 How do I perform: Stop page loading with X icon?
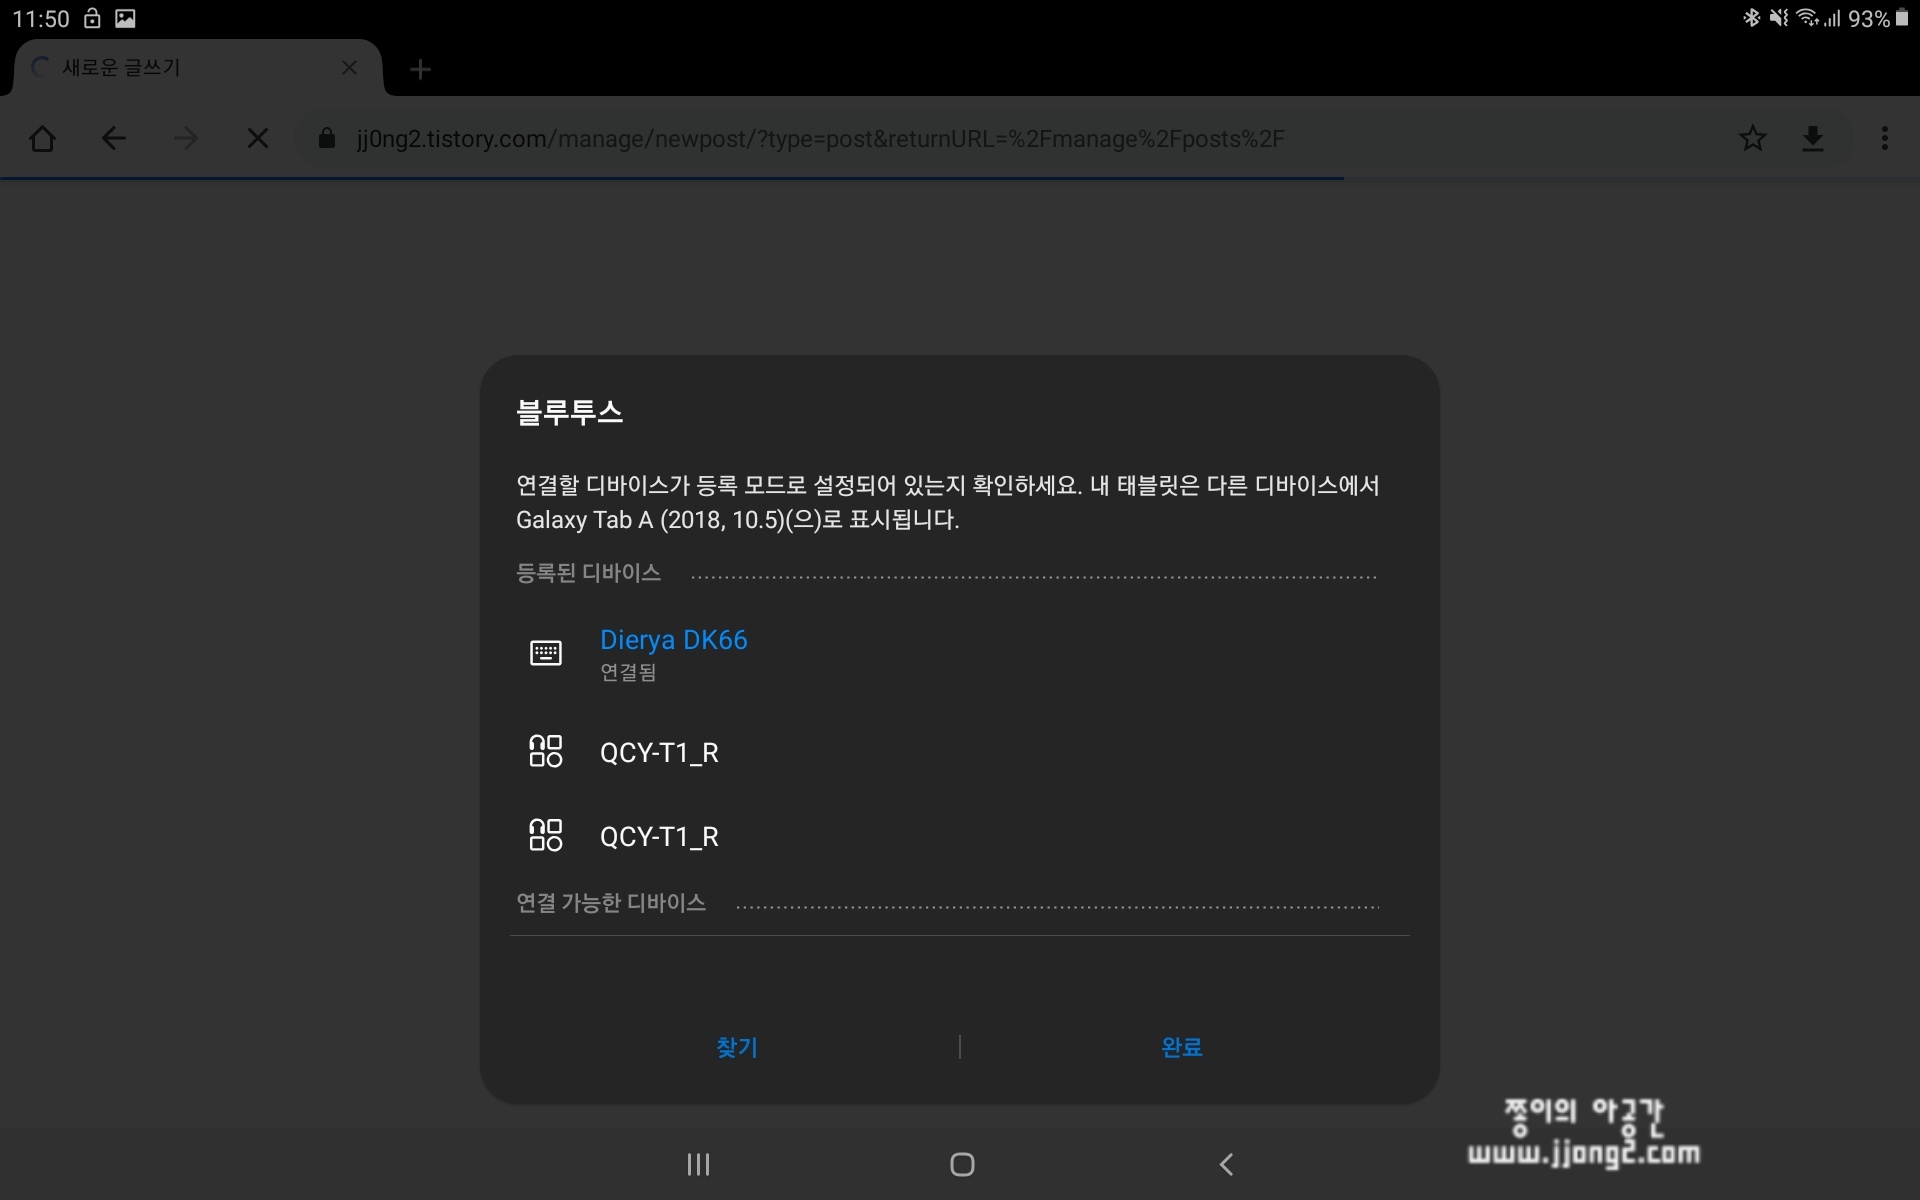pyautogui.click(x=258, y=138)
